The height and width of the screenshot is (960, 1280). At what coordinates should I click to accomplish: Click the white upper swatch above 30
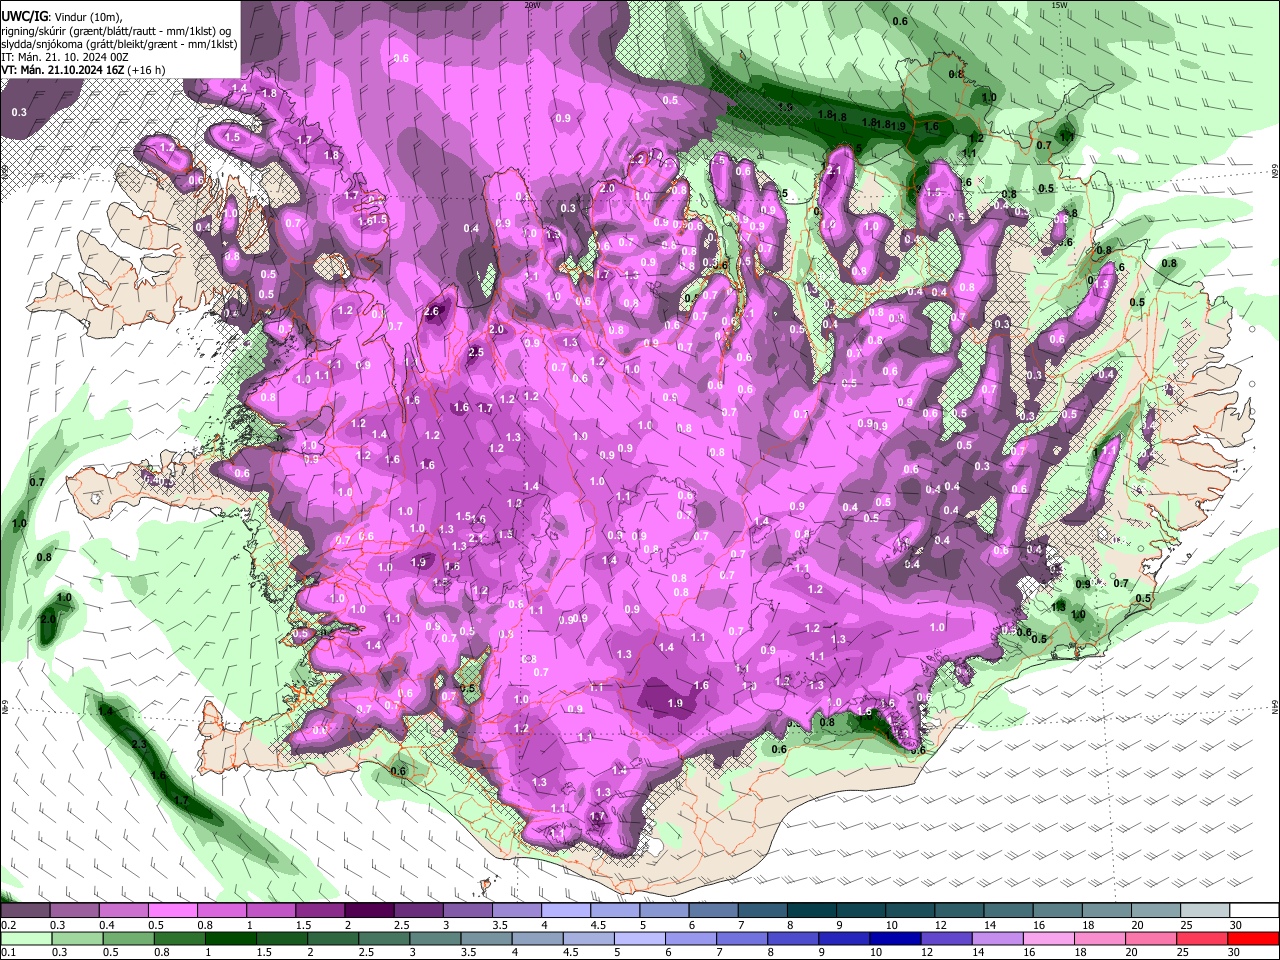1254,911
